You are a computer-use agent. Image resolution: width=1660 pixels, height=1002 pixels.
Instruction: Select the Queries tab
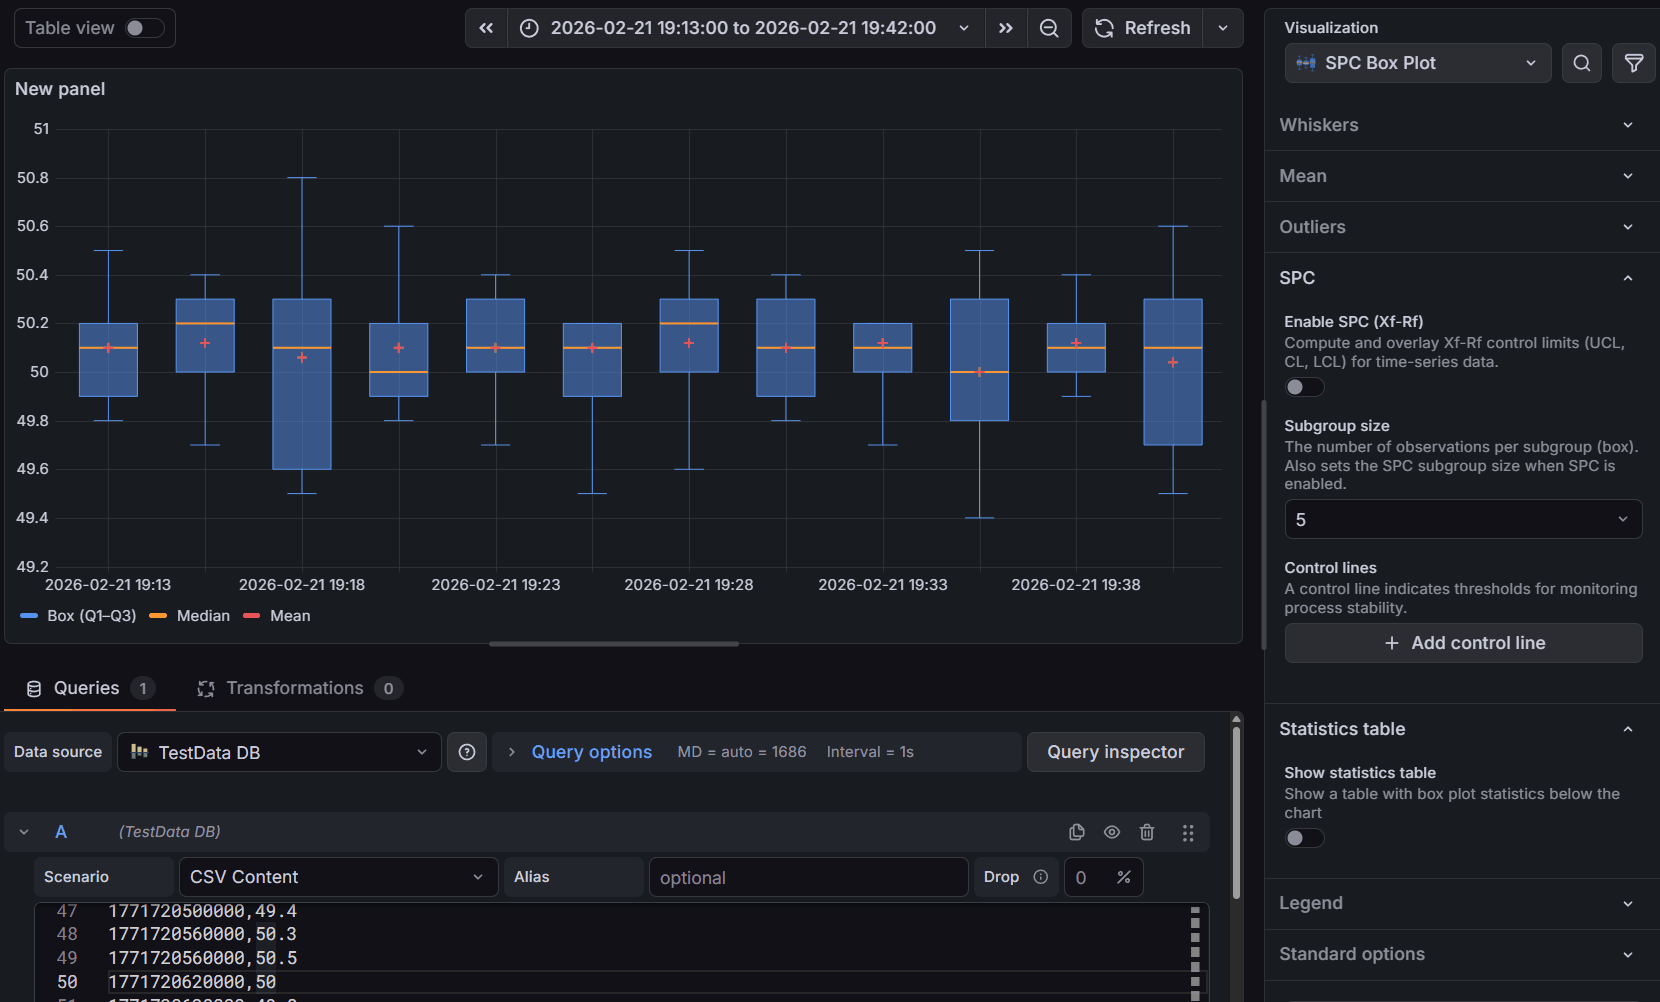click(x=88, y=688)
